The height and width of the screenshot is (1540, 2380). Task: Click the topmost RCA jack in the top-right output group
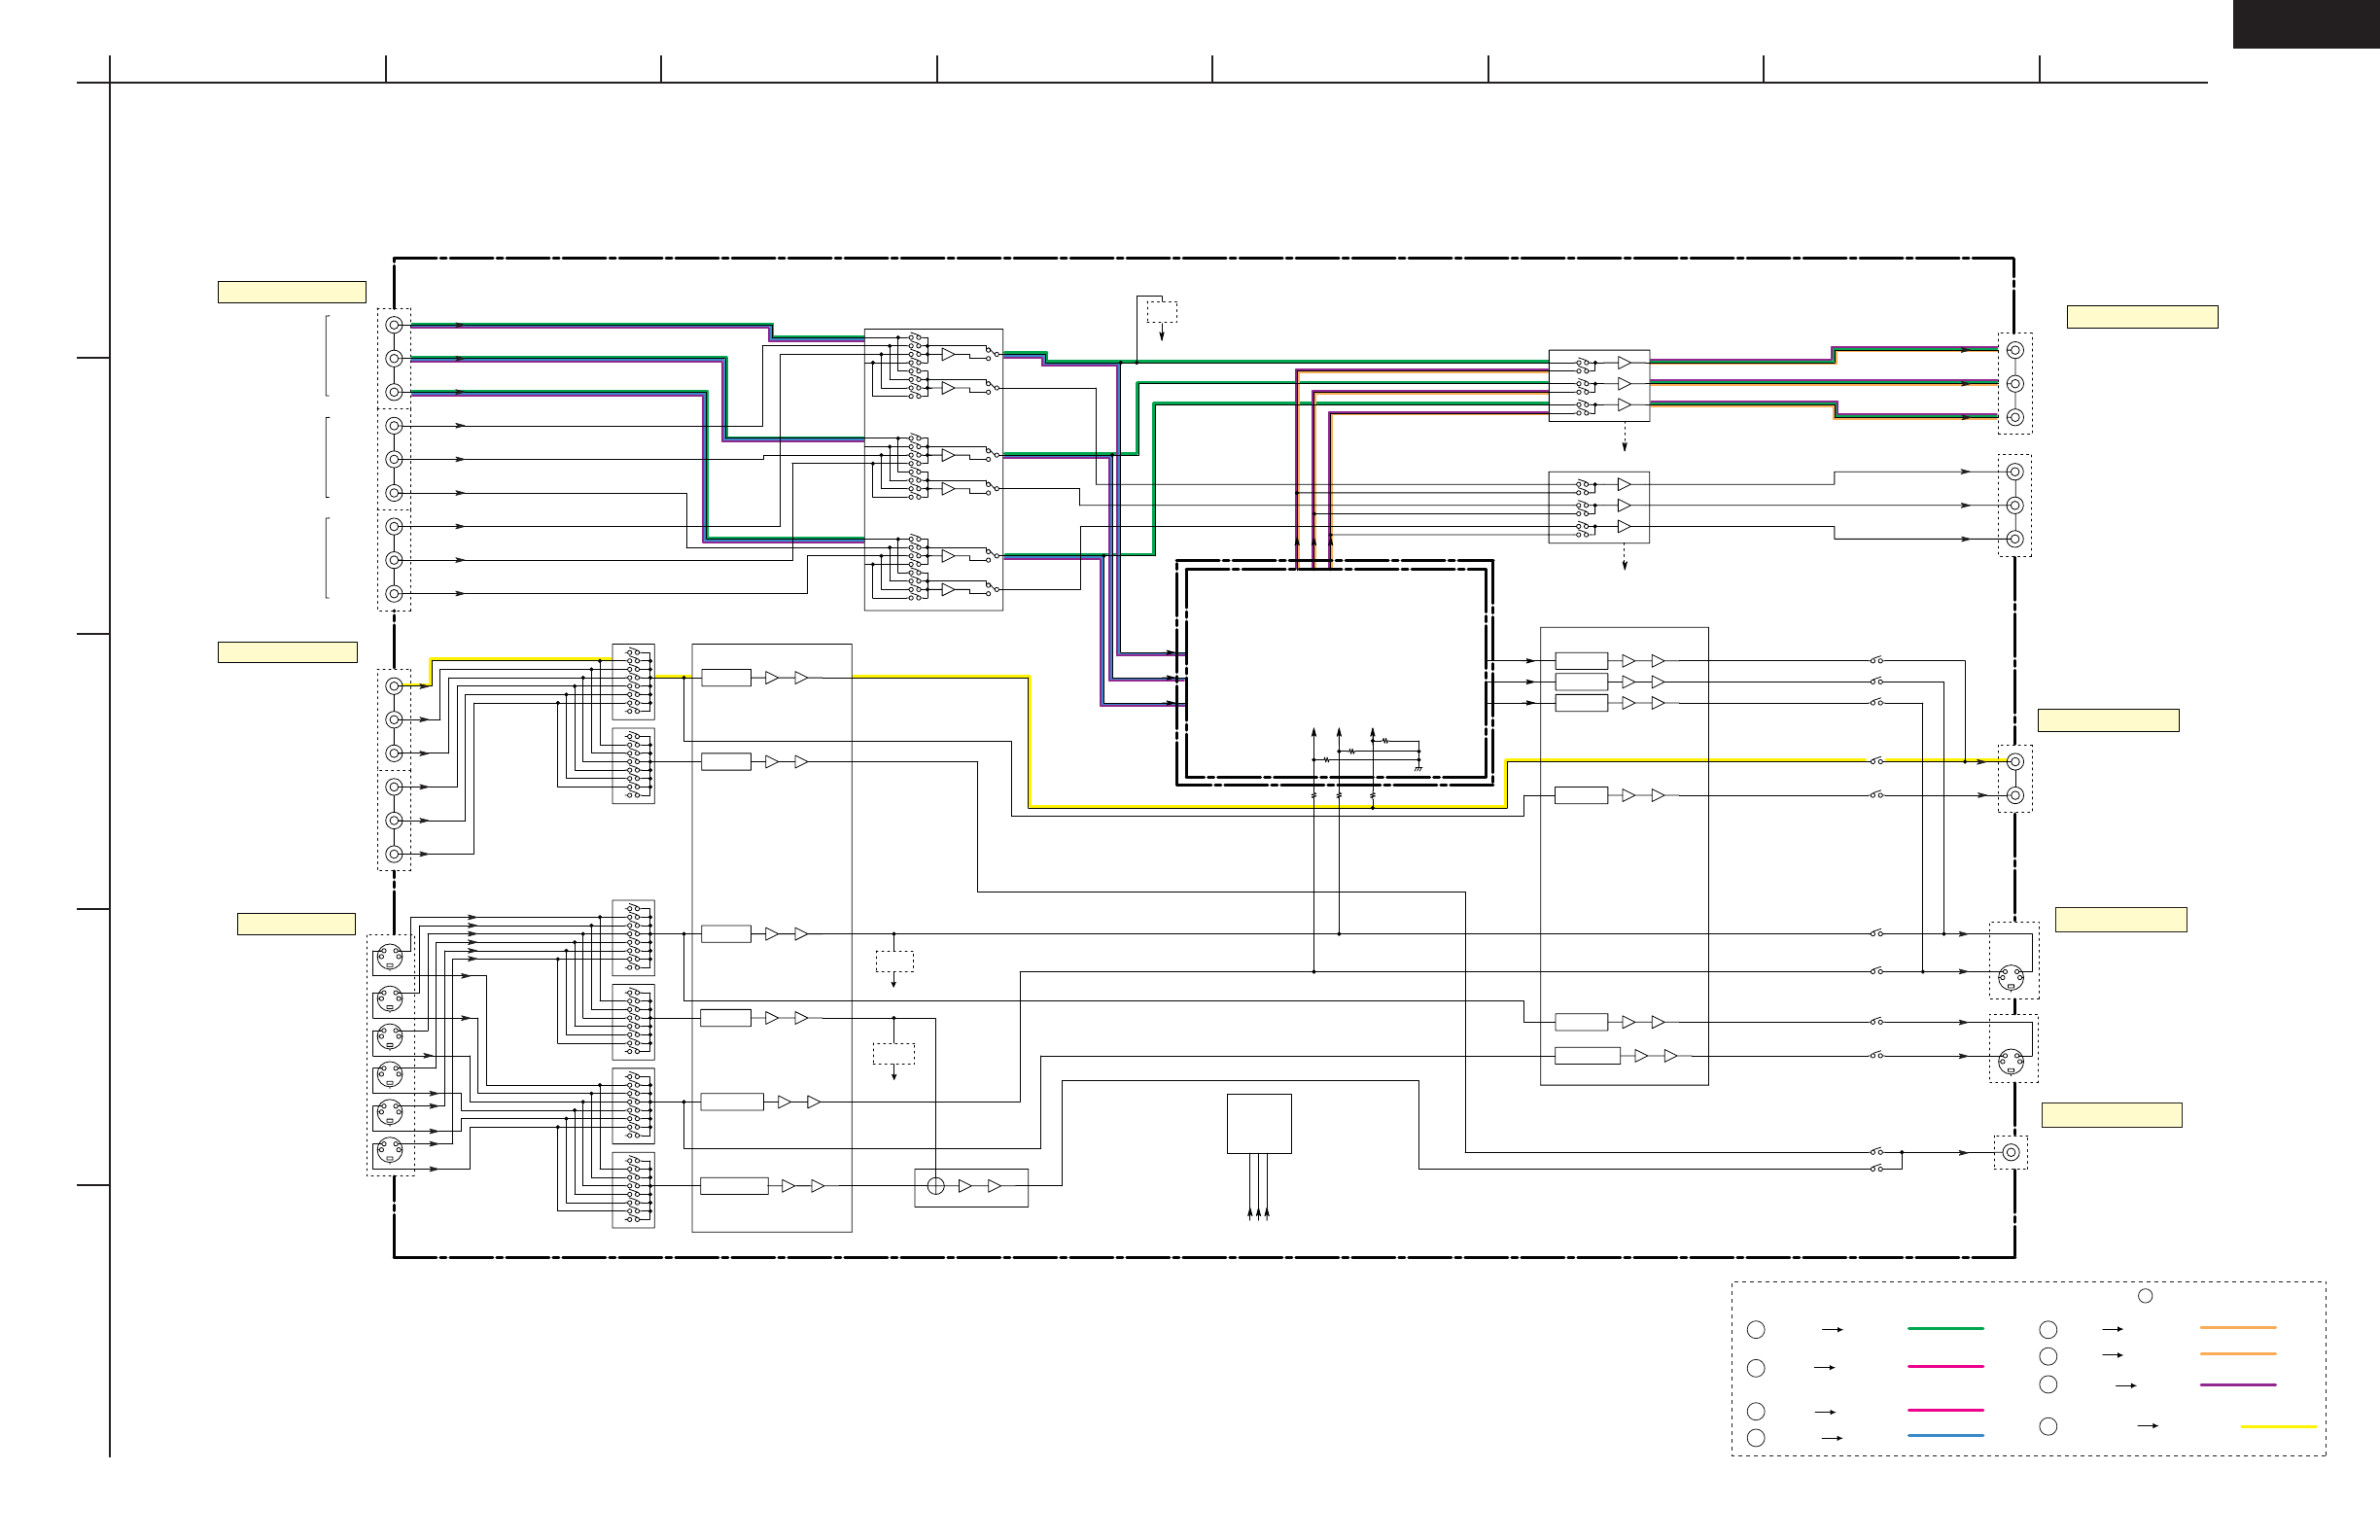[x=2015, y=350]
